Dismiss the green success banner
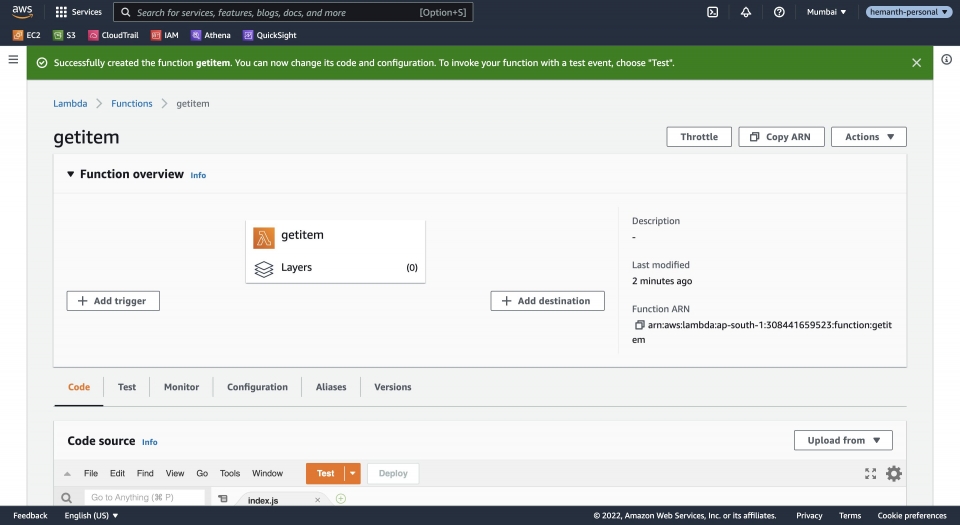 tap(916, 63)
